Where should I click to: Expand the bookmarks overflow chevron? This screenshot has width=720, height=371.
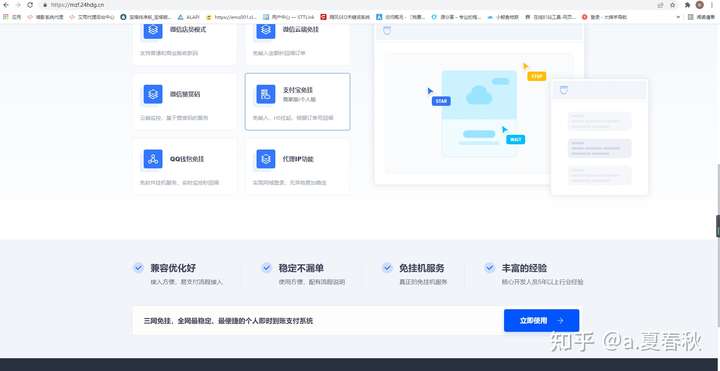coord(678,17)
